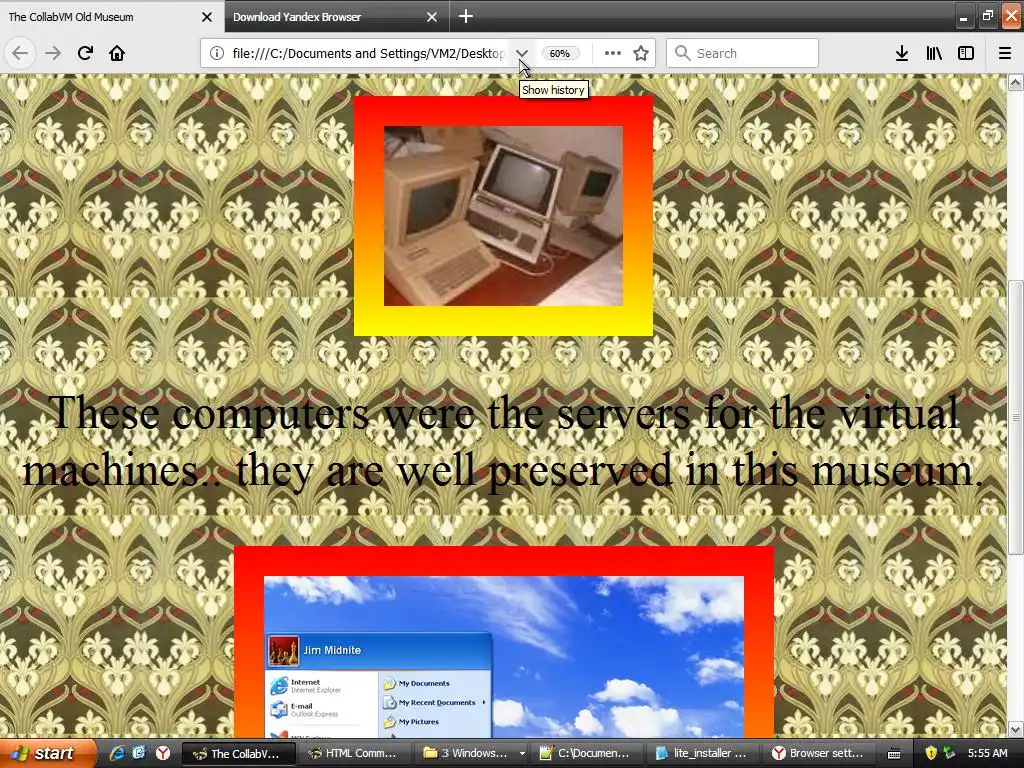This screenshot has width=1024, height=768.
Task: Open the browser home page
Action: (x=117, y=53)
